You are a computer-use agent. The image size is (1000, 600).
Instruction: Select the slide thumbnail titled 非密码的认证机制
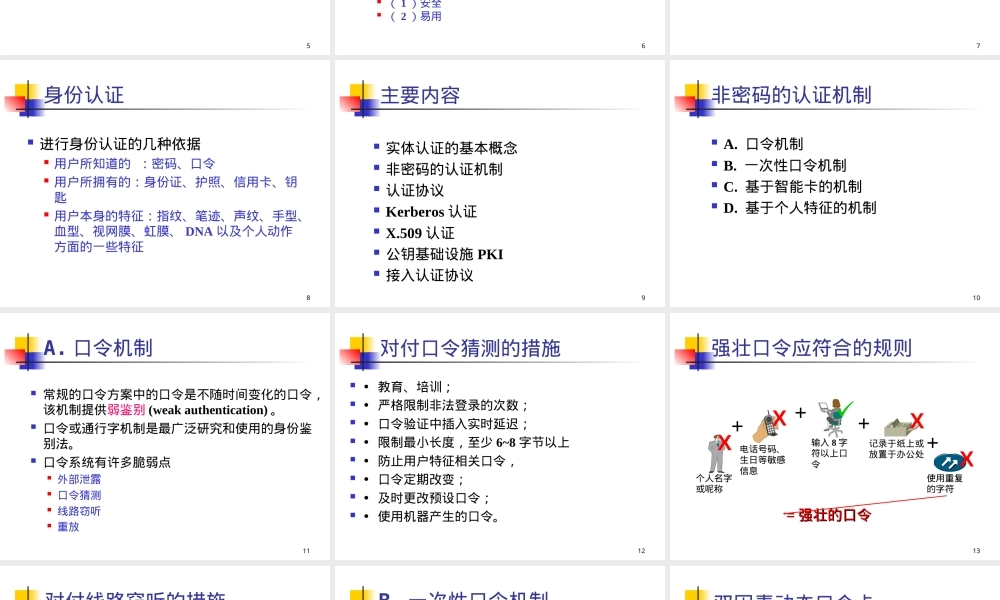coord(835,184)
